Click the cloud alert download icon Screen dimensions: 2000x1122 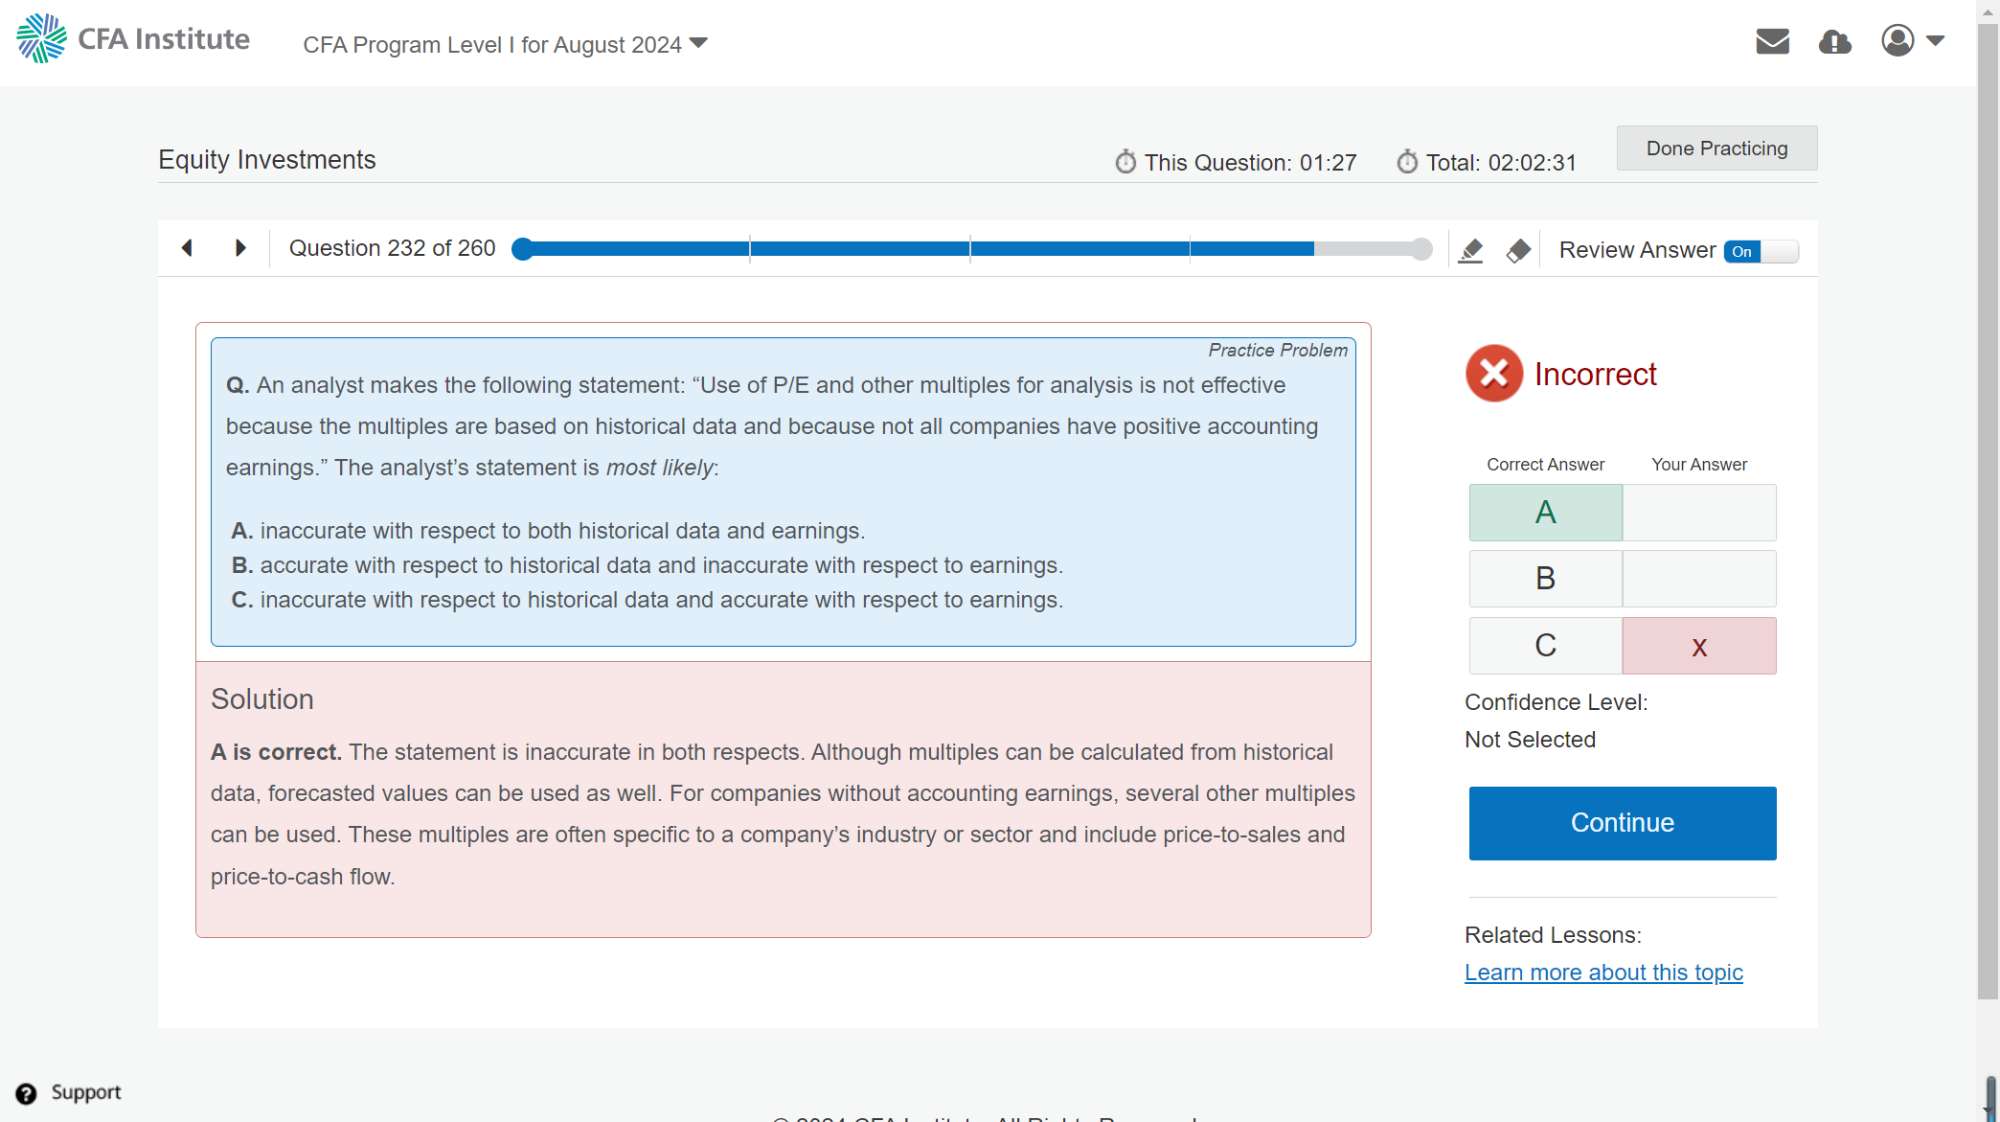tap(1834, 41)
